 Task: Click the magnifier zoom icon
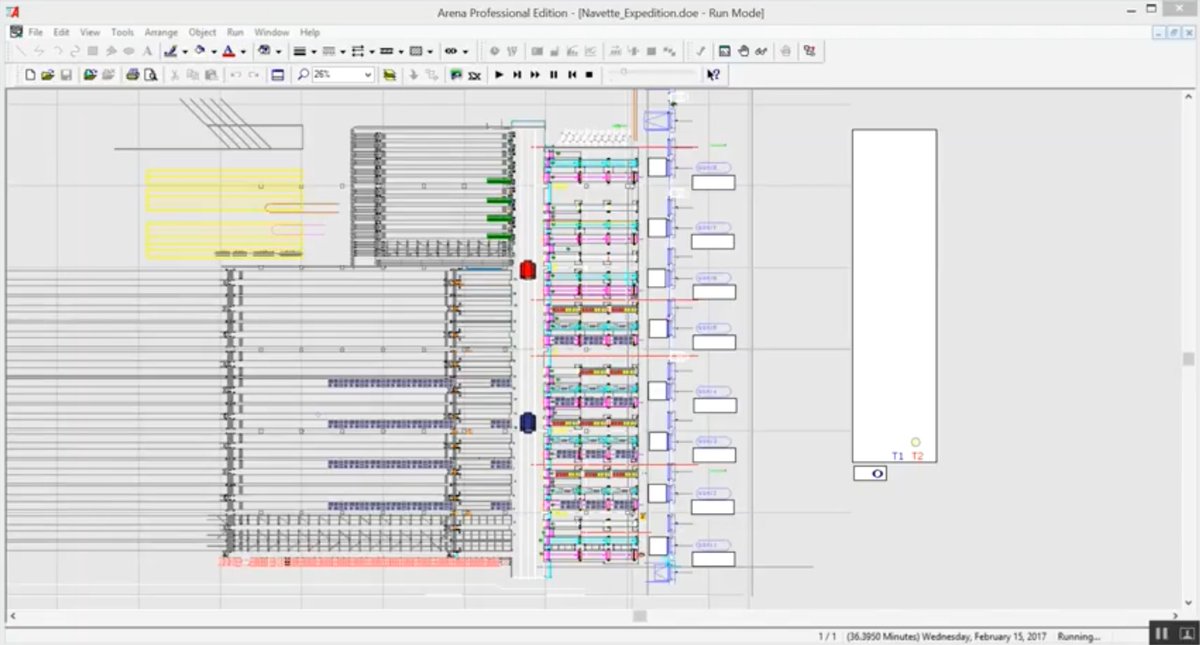point(303,74)
